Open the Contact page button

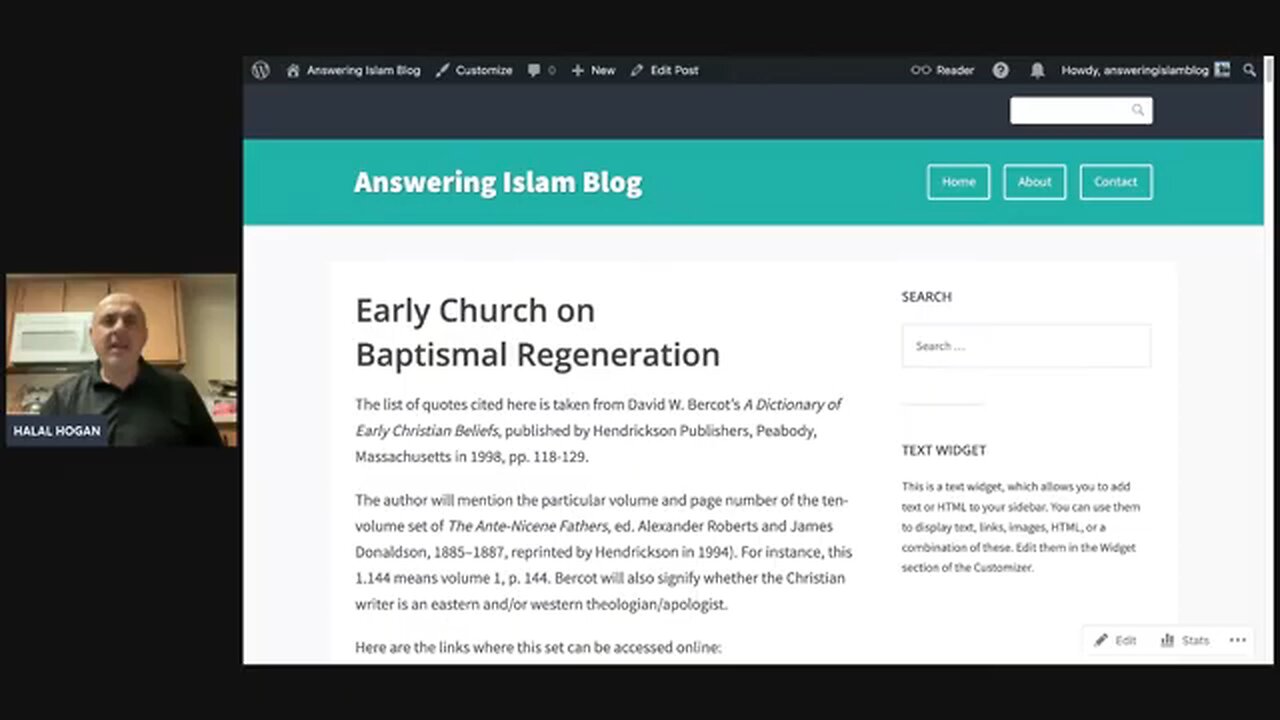click(x=1115, y=182)
